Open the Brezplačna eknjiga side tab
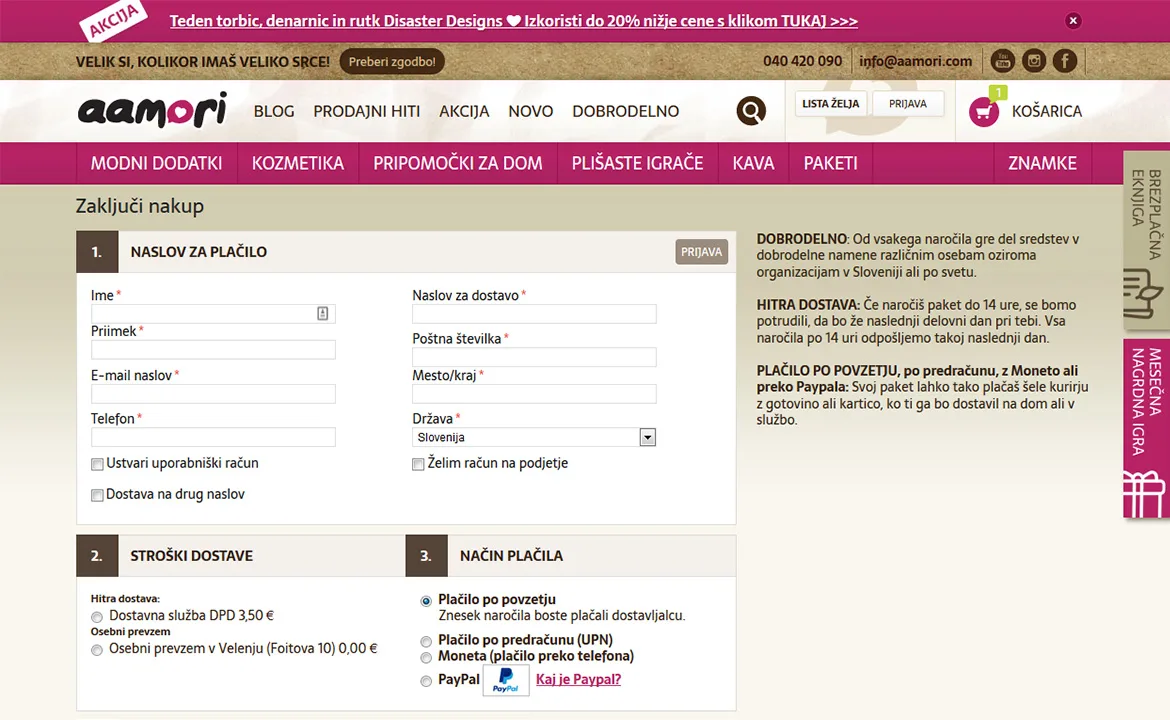This screenshot has width=1170, height=720. [1146, 240]
